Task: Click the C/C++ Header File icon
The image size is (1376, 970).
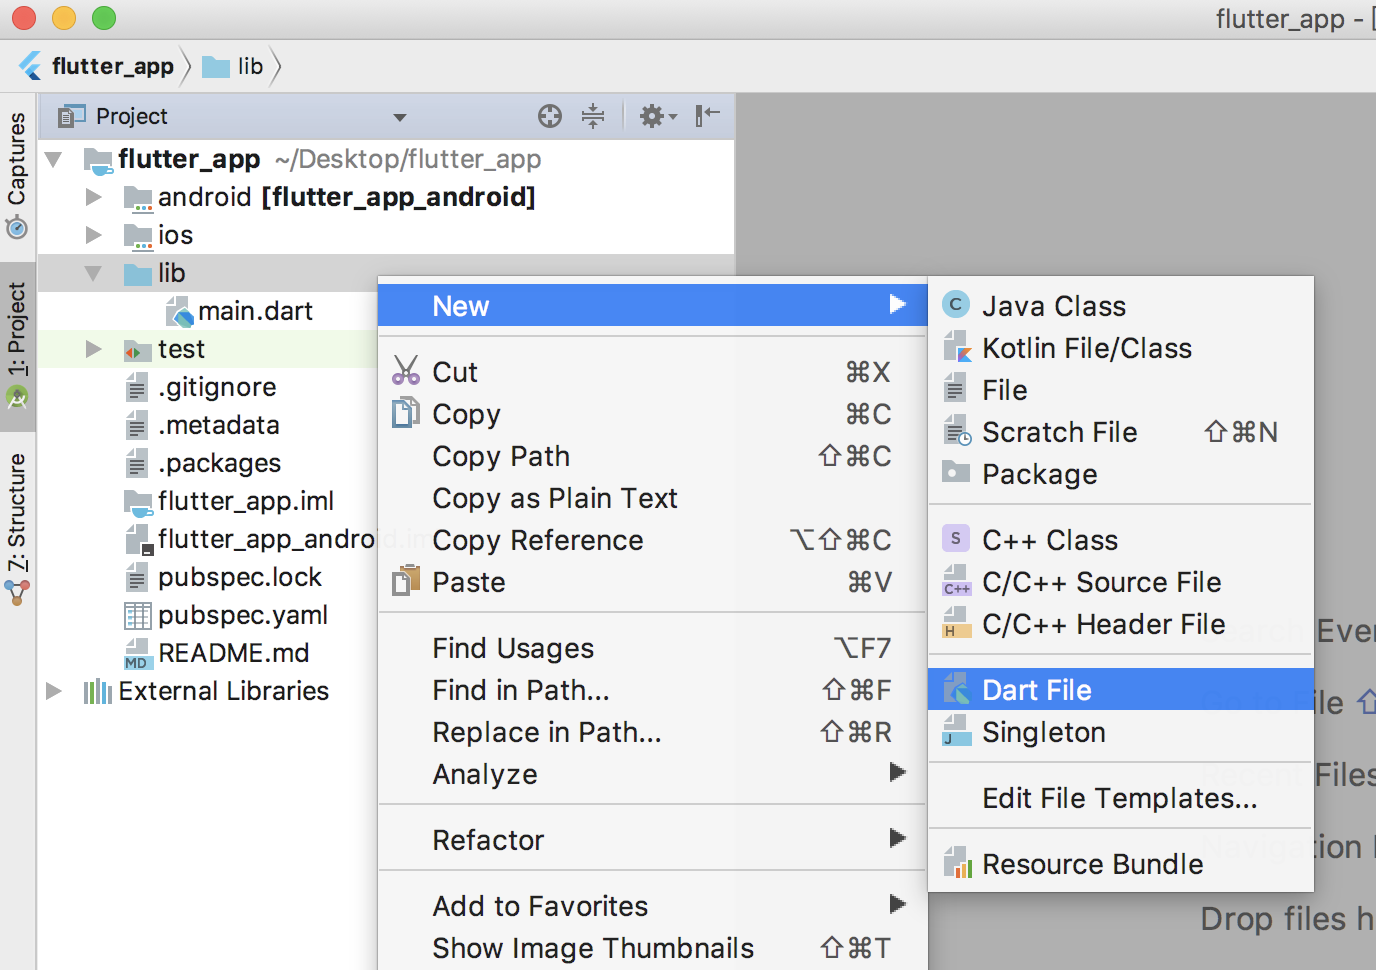Action: point(957,623)
